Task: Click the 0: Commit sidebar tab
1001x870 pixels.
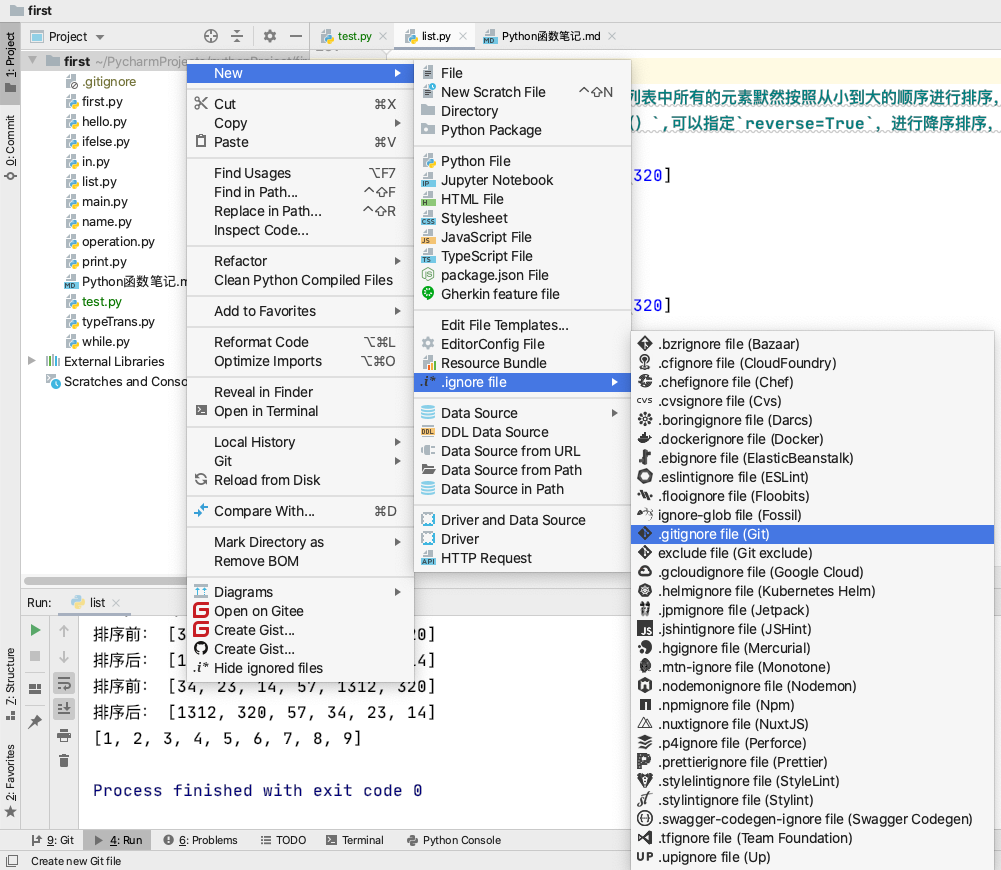Action: [x=10, y=147]
